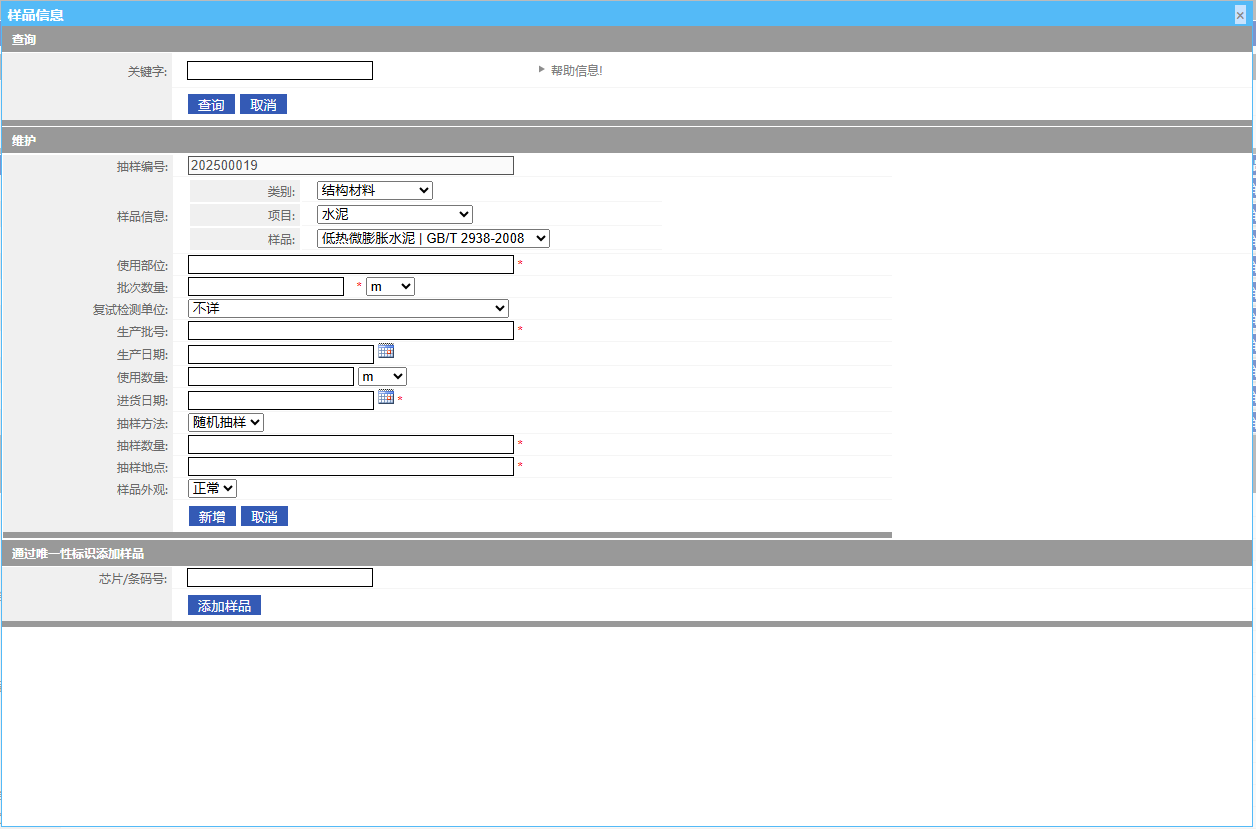Image resolution: width=1256 pixels, height=829 pixels.
Task: Focus the 关键字 keyword input field
Action: point(280,70)
